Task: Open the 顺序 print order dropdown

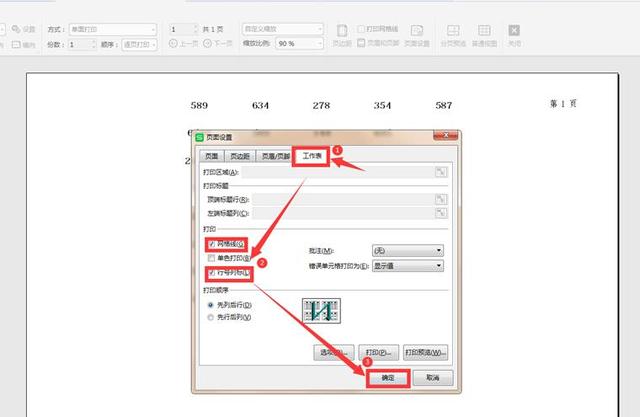Action: [140, 44]
